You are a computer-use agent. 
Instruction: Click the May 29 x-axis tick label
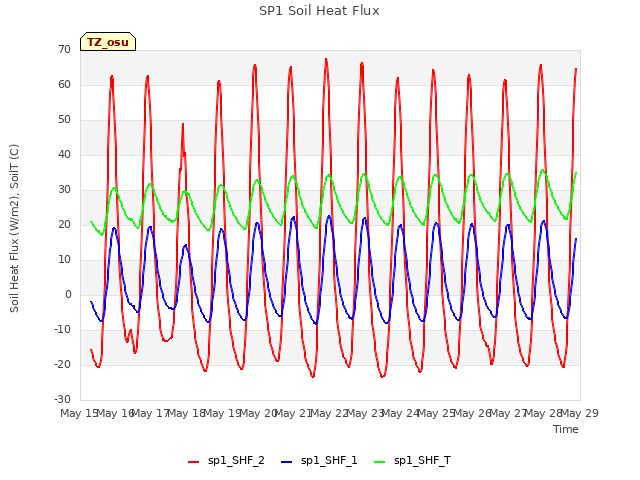(580, 413)
